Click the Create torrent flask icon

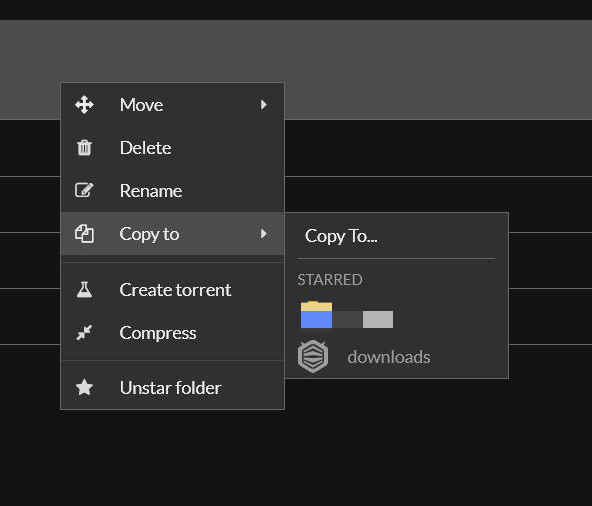[x=84, y=290]
